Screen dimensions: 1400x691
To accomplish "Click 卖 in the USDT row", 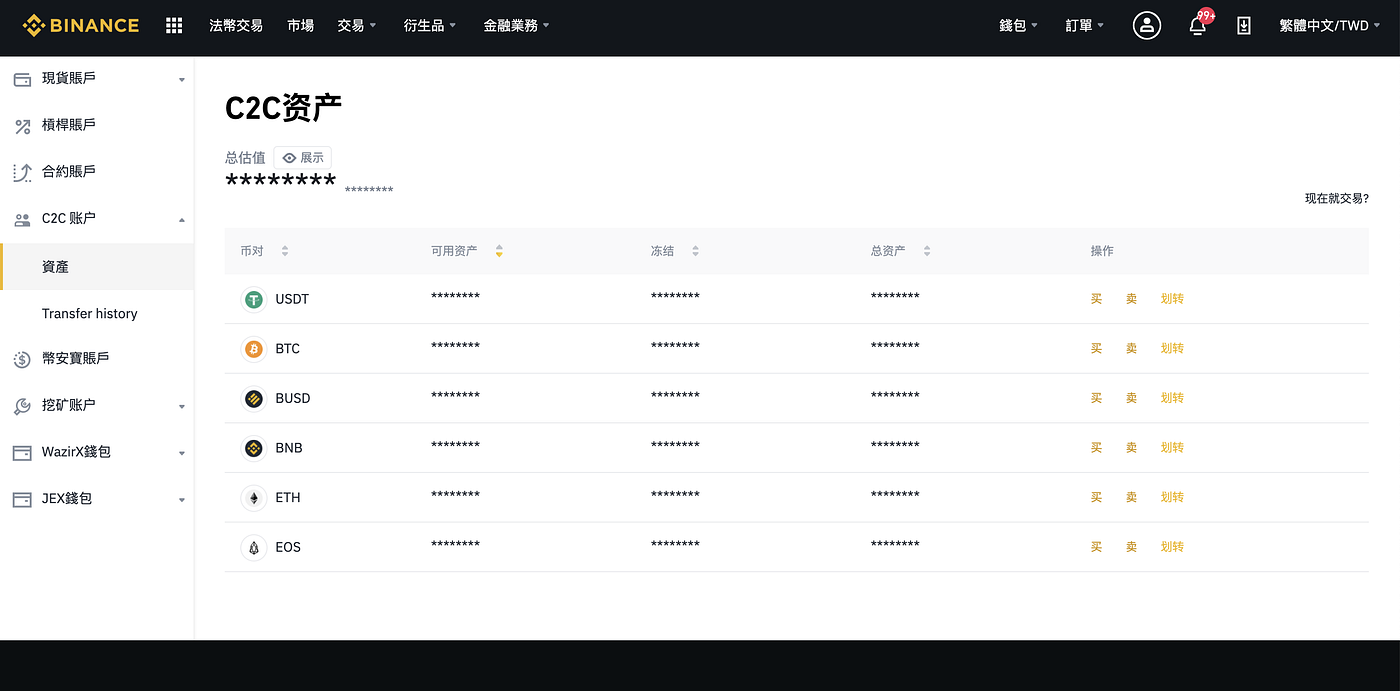I will click(1131, 299).
